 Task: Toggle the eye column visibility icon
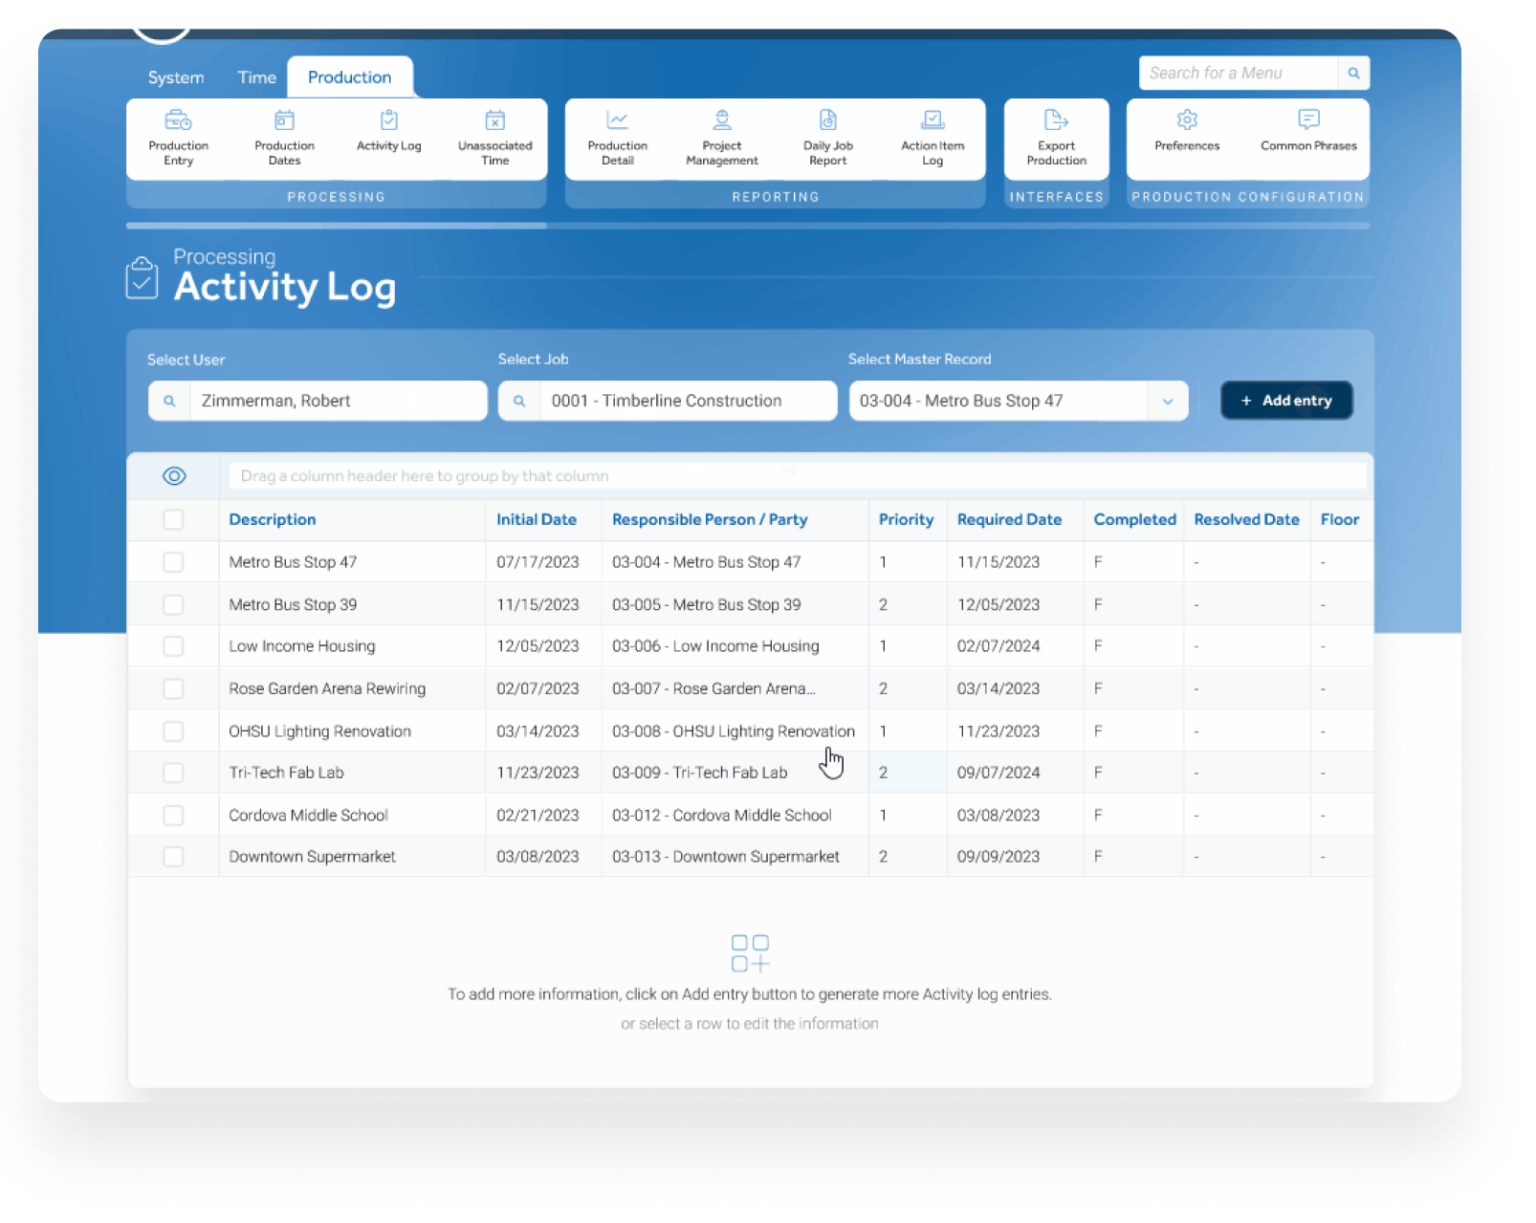[173, 476]
